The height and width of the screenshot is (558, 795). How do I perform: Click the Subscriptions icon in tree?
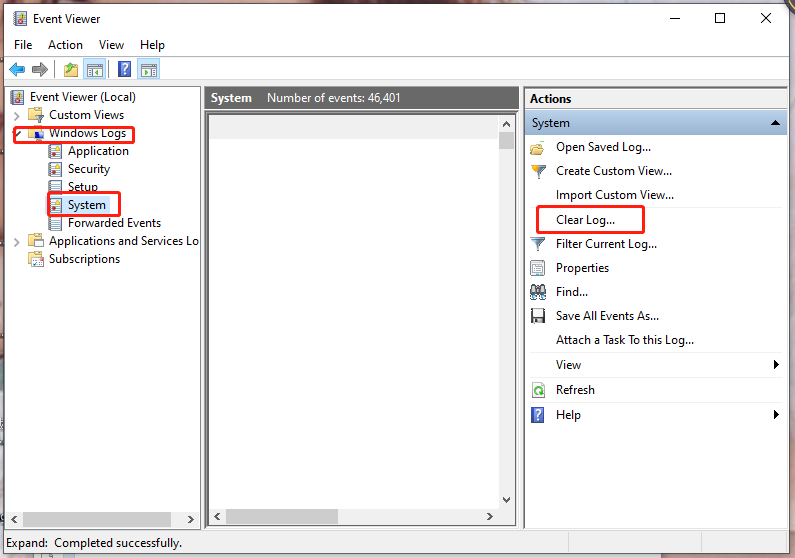(x=36, y=259)
